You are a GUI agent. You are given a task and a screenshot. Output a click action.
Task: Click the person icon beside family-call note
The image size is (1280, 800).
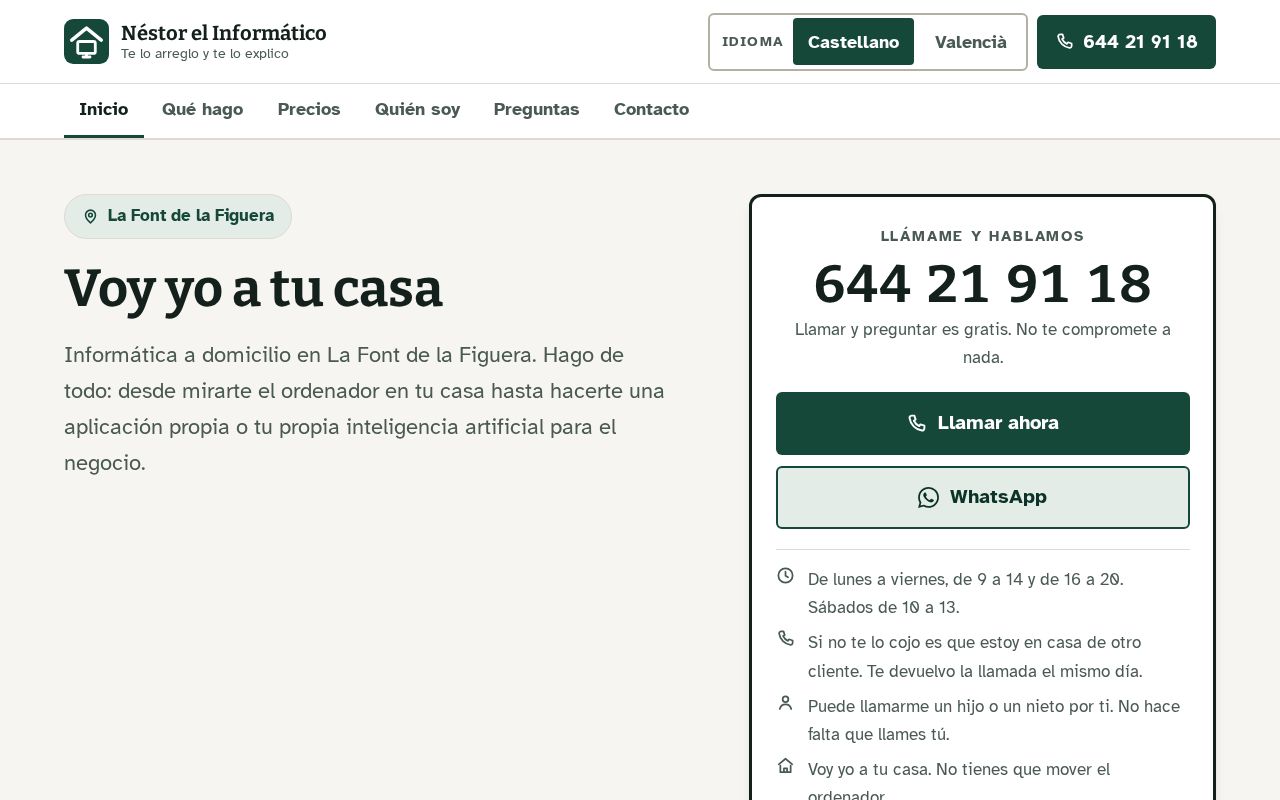(786, 703)
